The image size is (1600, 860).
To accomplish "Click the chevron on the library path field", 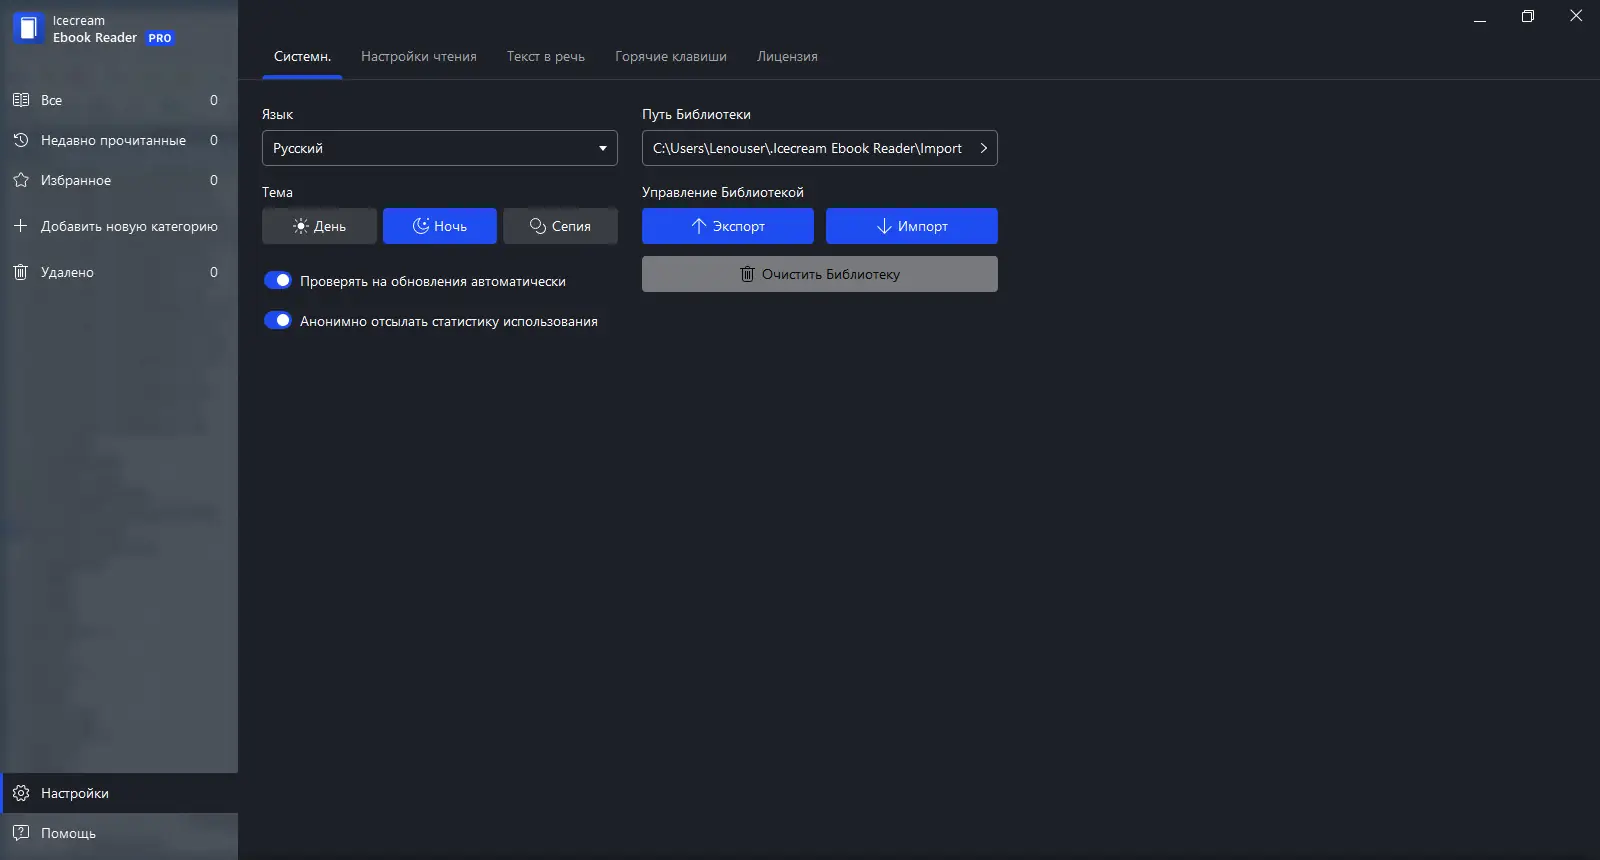I will (984, 148).
